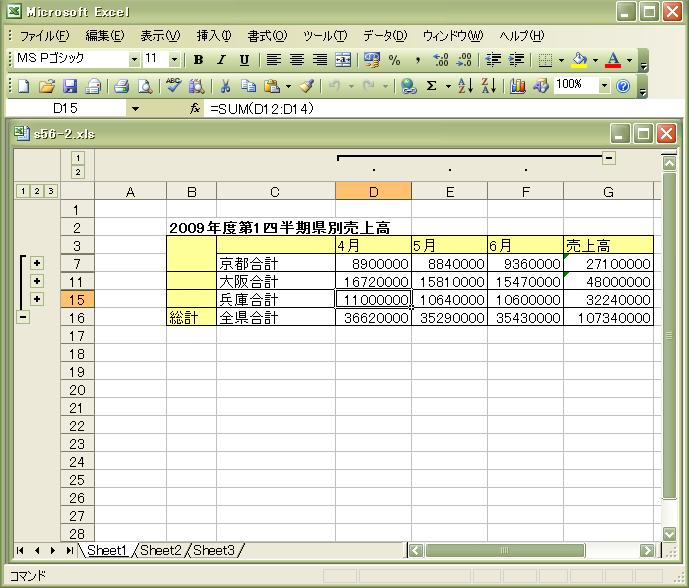
Task: Launch the Chart Wizard
Action: click(518, 86)
